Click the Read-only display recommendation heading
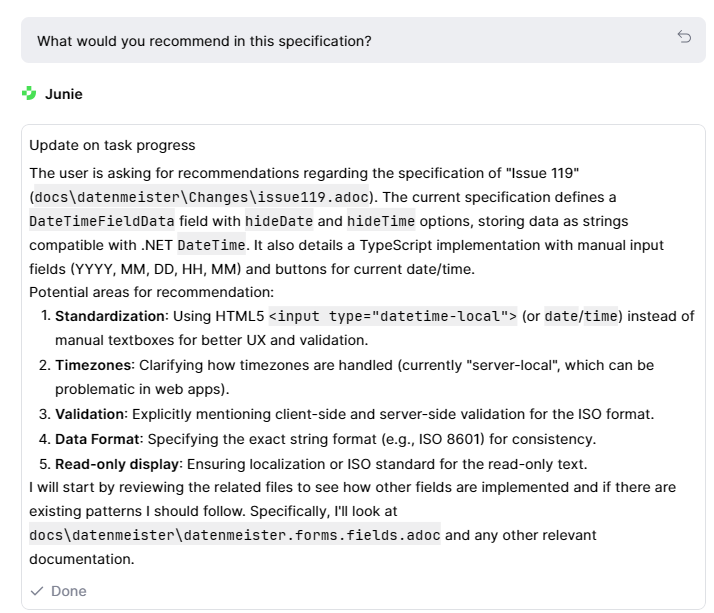This screenshot has height=613, width=714. (x=110, y=463)
